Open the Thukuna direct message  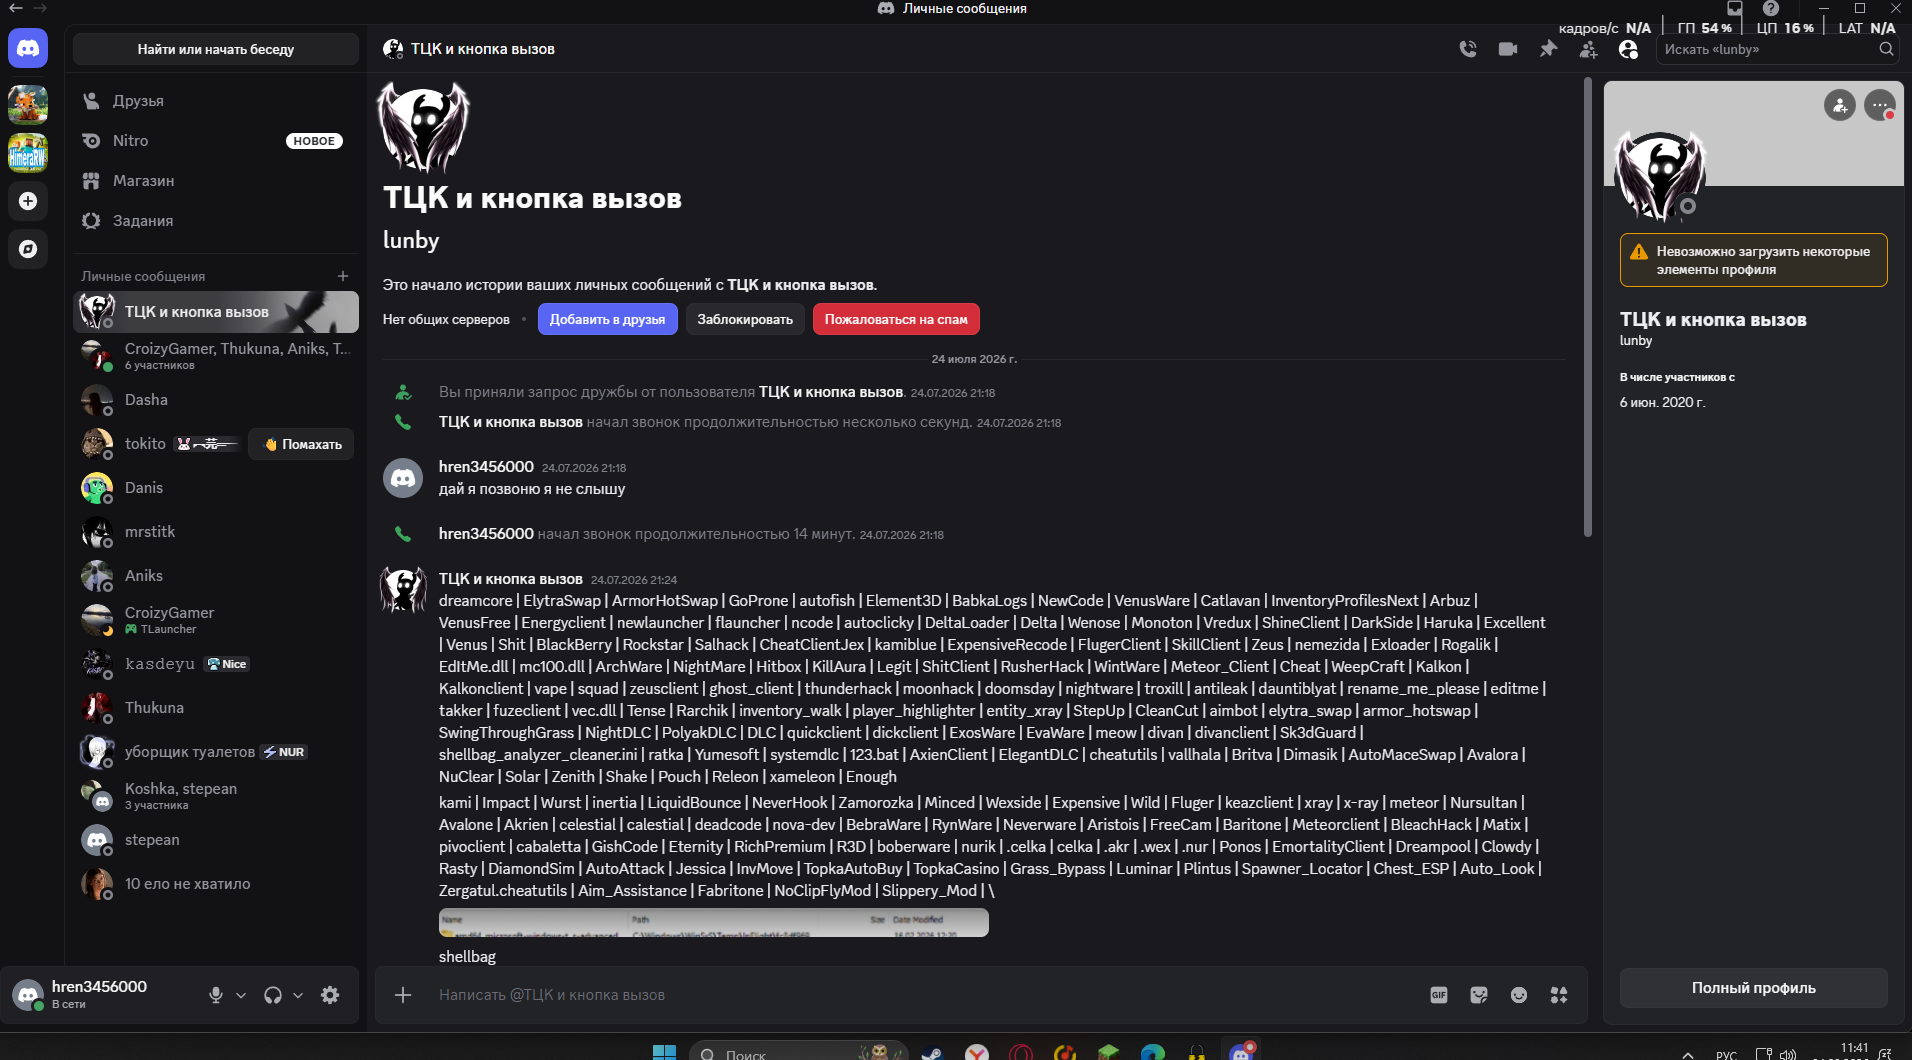tap(216, 708)
